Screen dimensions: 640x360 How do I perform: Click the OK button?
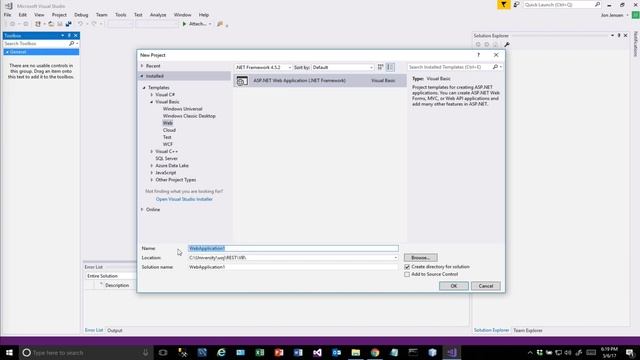(x=453, y=286)
